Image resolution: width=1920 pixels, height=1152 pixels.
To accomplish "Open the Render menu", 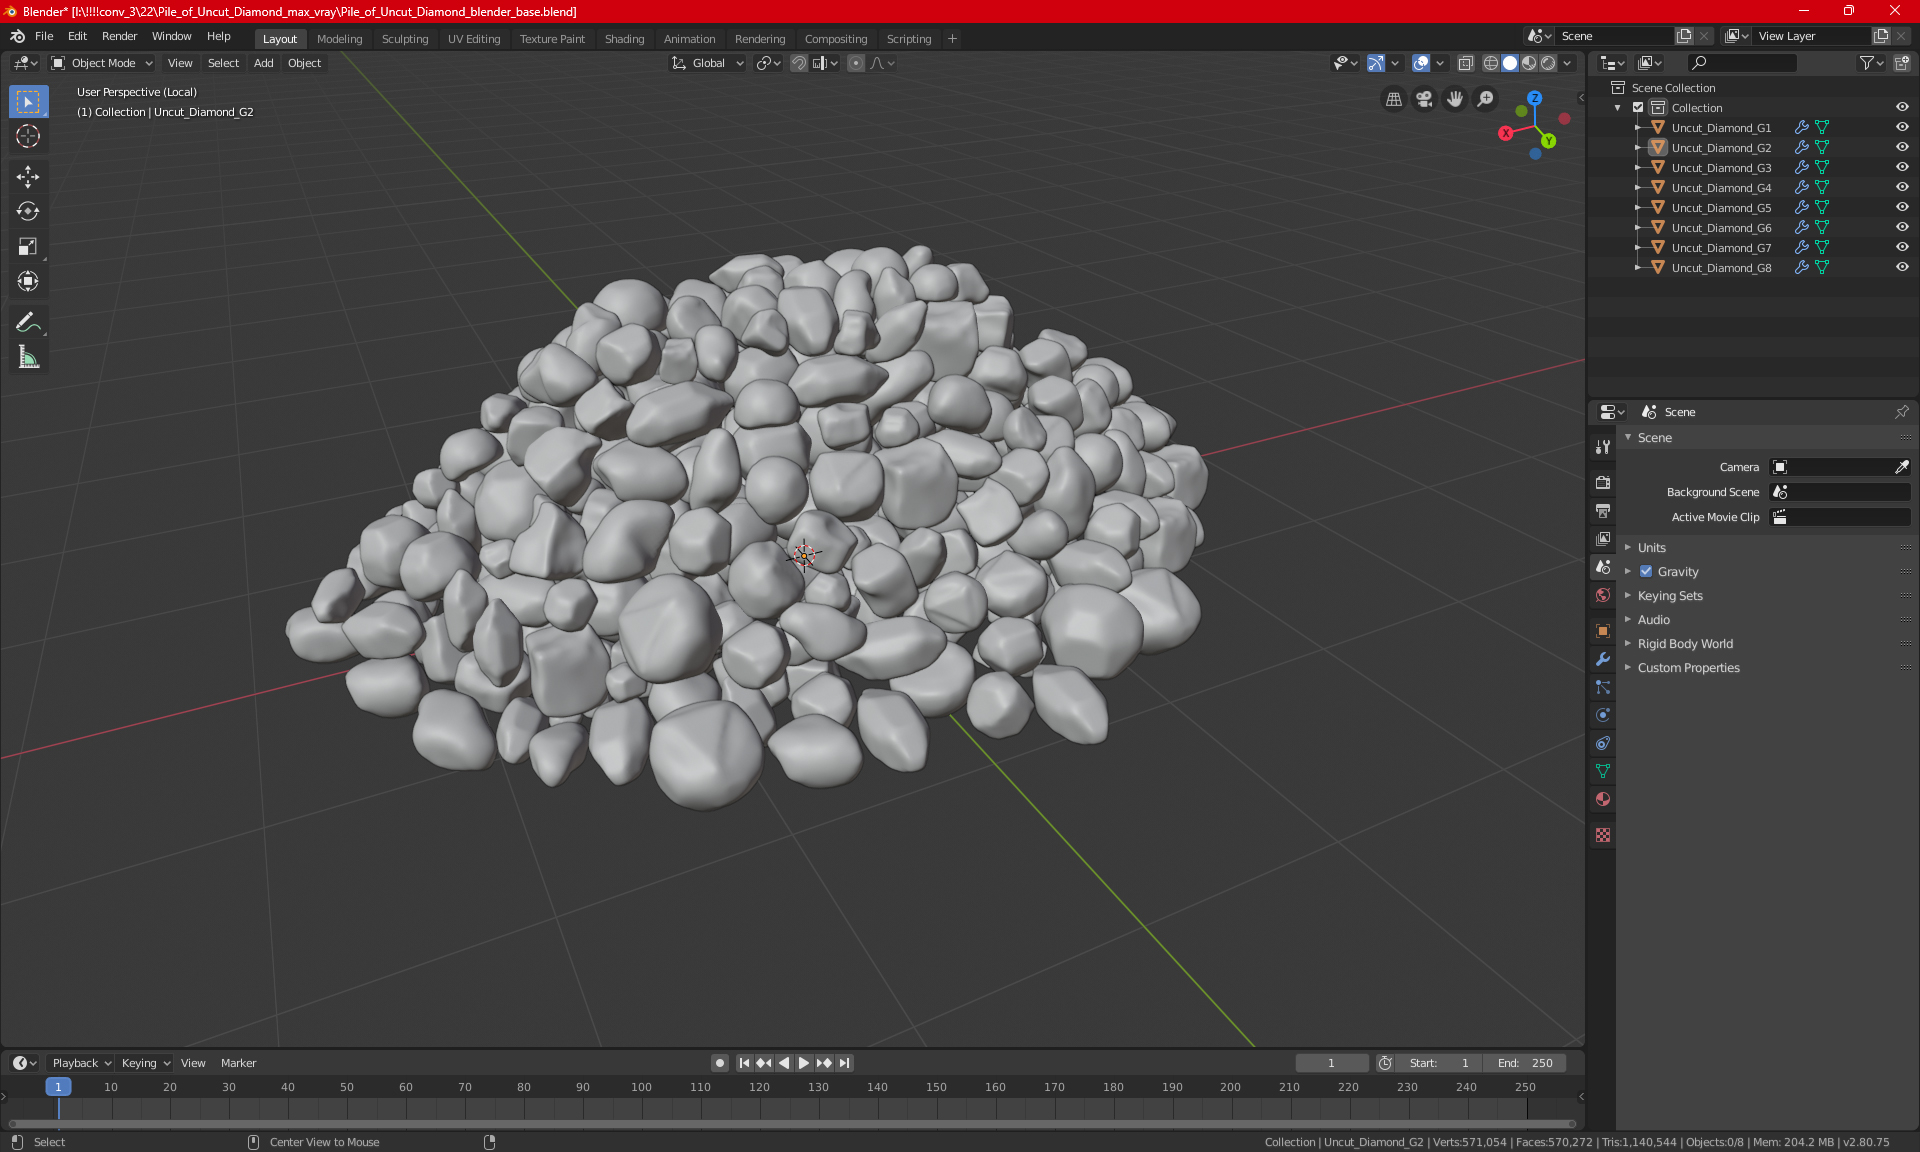I will 119,36.
